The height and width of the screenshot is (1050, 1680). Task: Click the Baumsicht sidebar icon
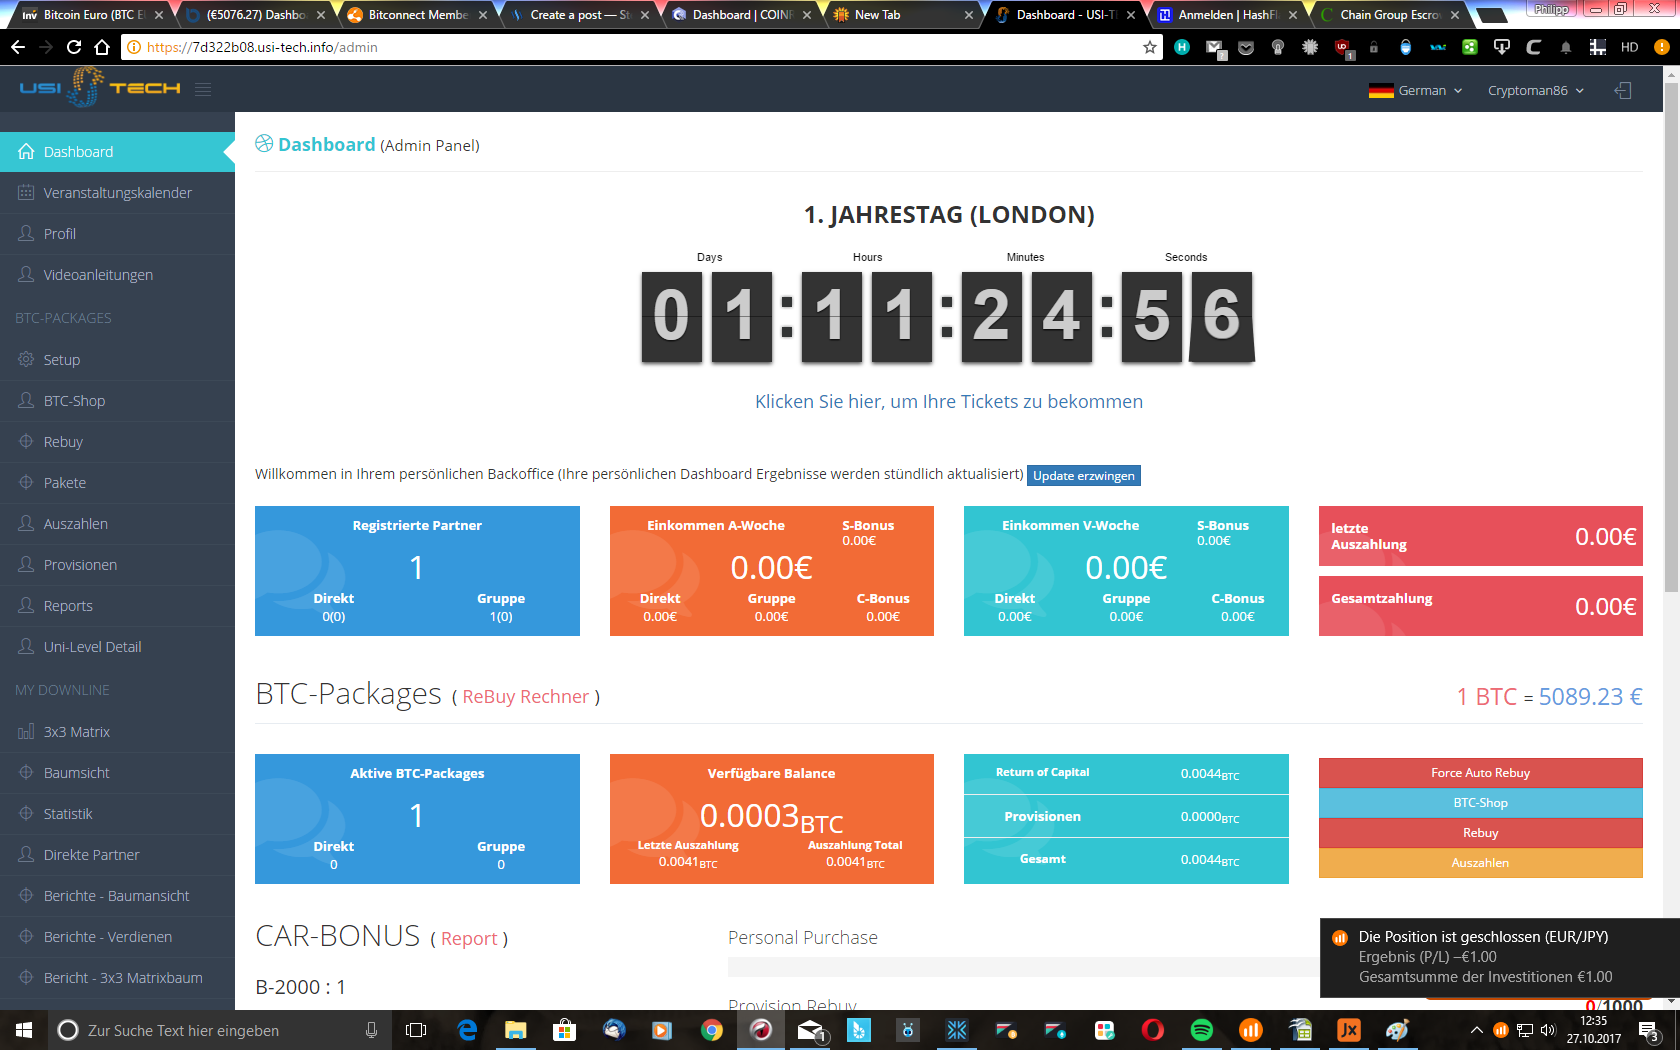26,772
